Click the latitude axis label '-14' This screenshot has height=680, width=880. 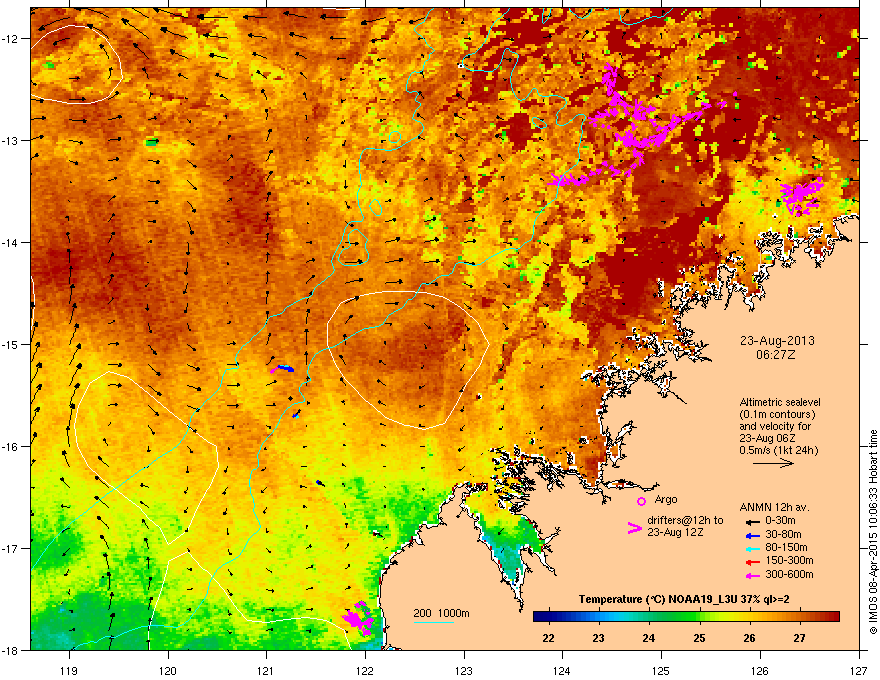coord(10,242)
